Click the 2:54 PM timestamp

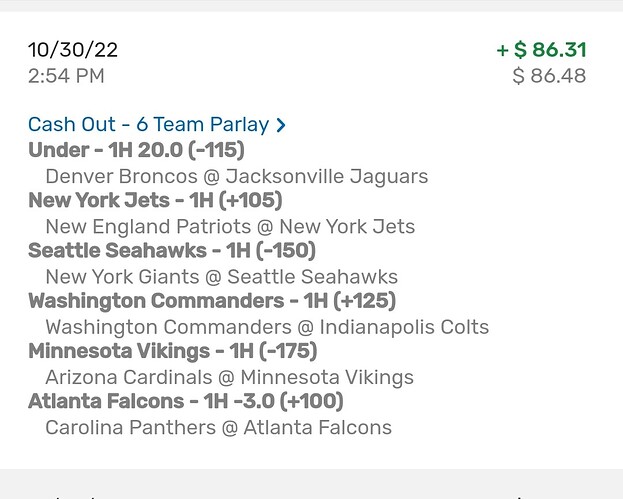coord(66,76)
